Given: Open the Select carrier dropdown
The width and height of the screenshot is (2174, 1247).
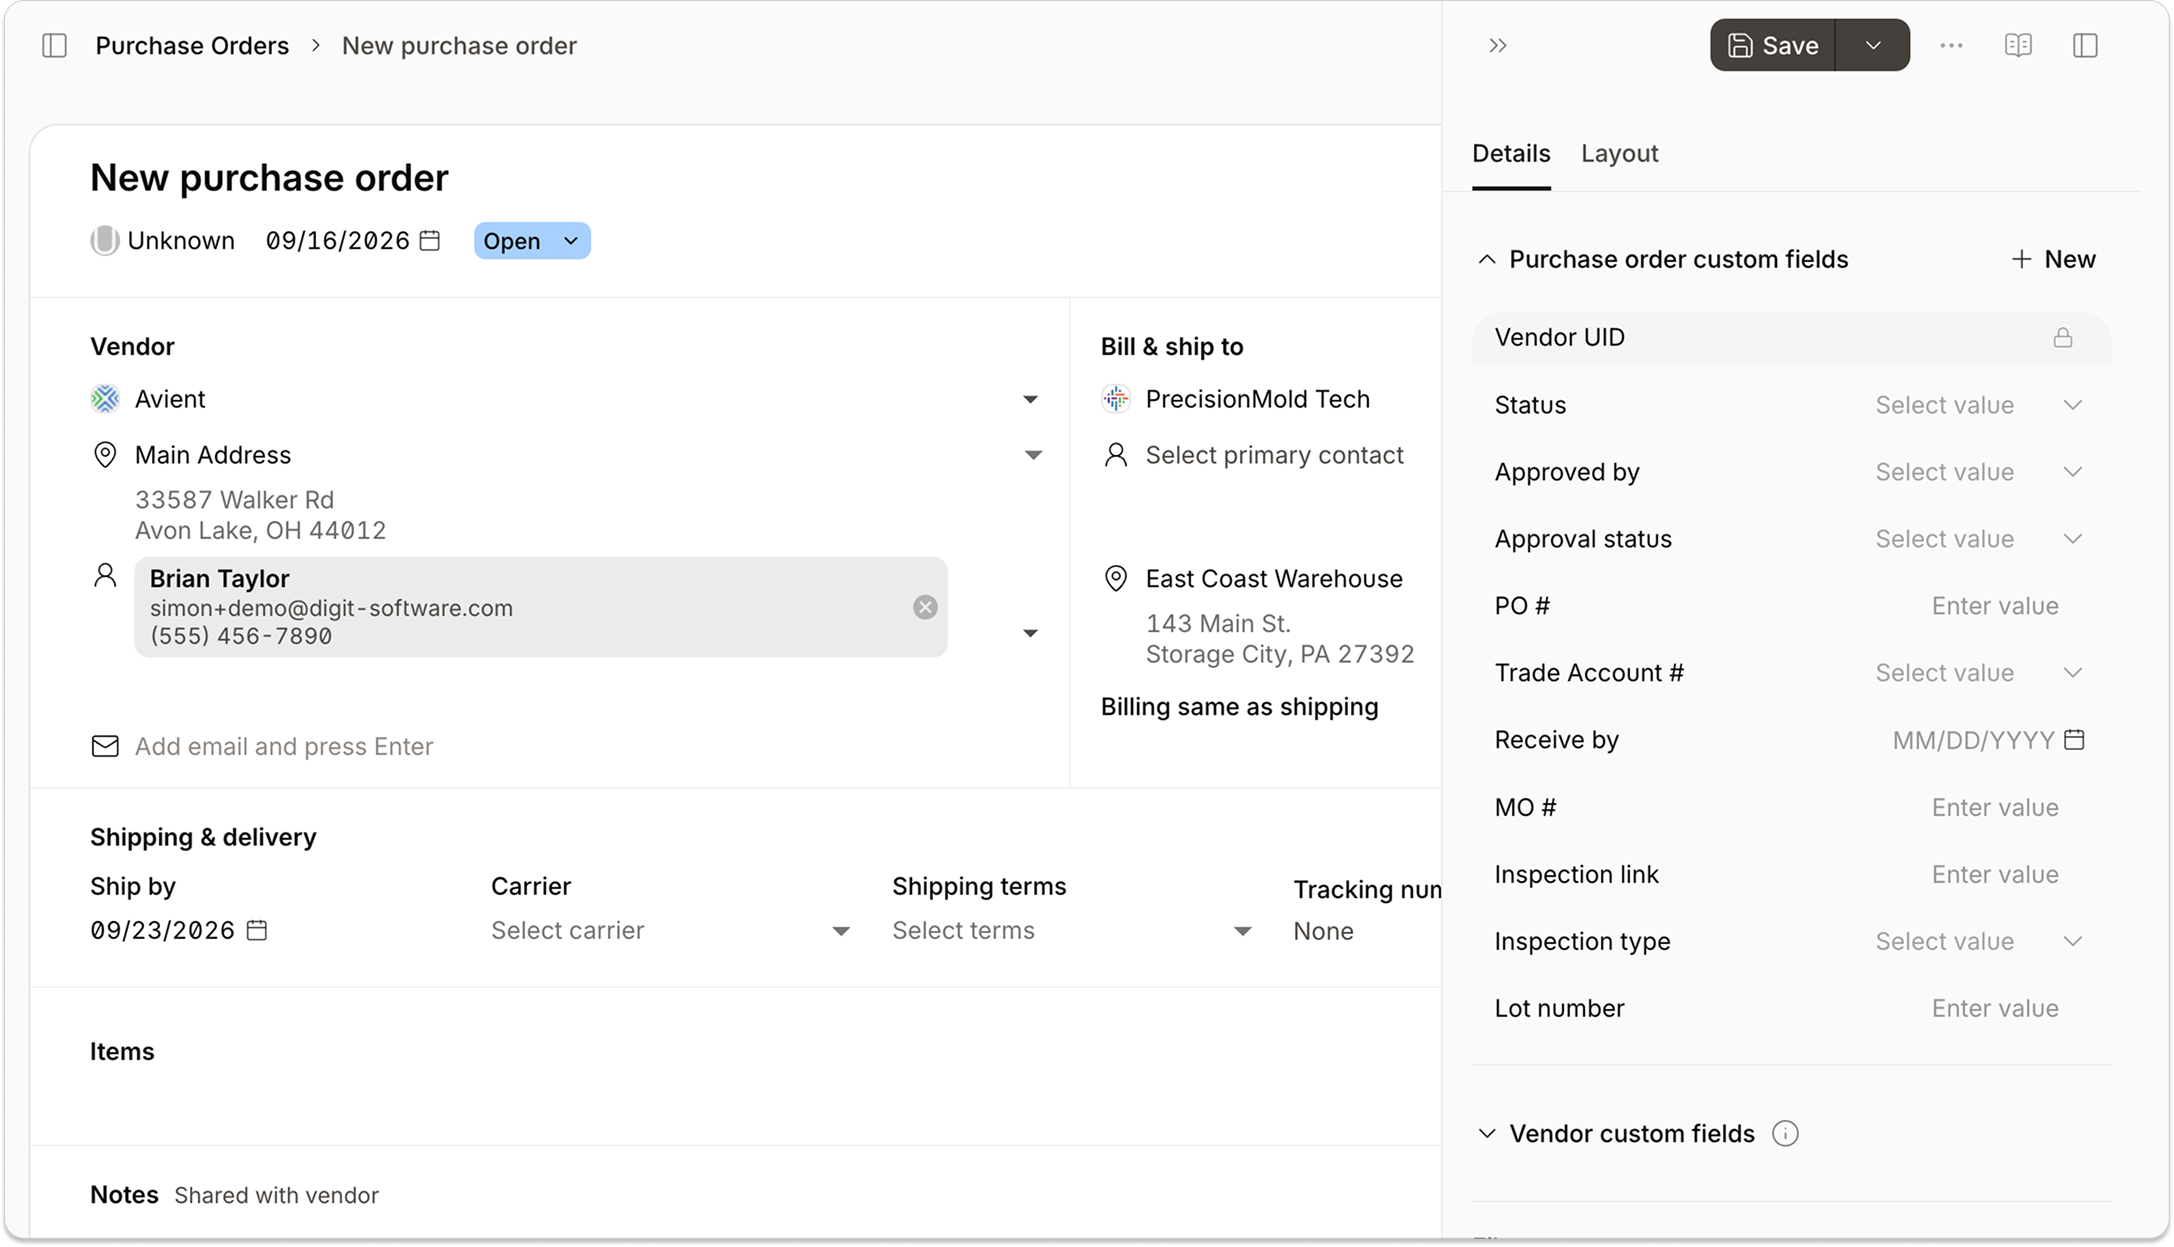Looking at the screenshot, I should pyautogui.click(x=670, y=931).
